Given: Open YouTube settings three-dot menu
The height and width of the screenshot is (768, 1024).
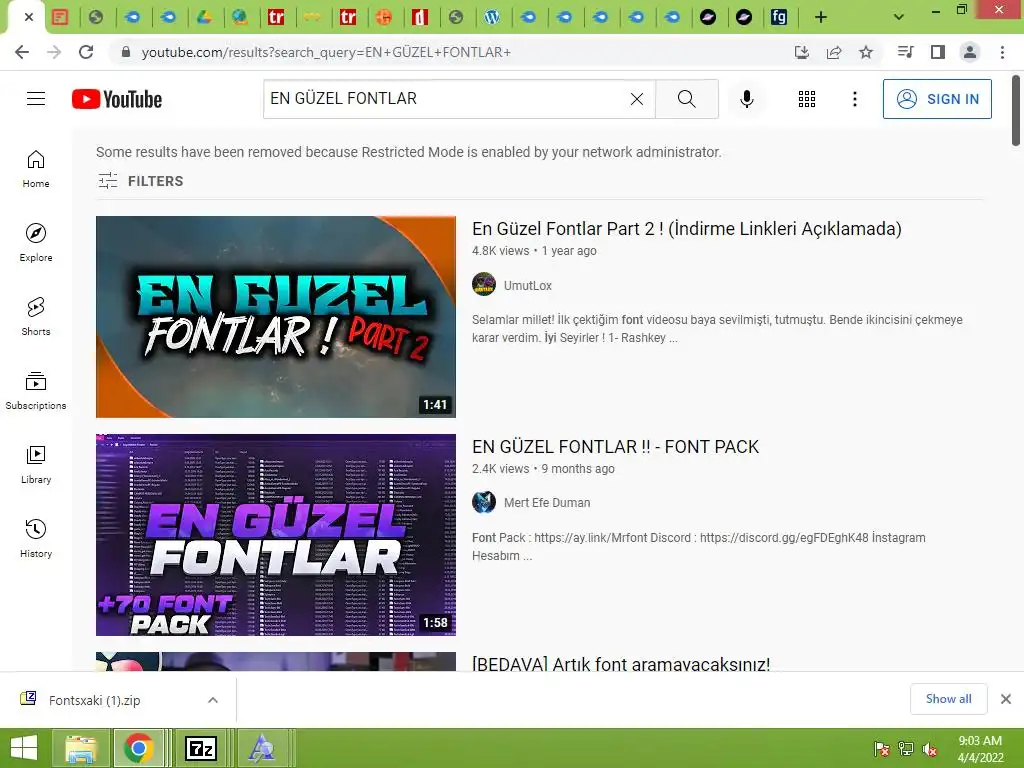Looking at the screenshot, I should (x=854, y=99).
